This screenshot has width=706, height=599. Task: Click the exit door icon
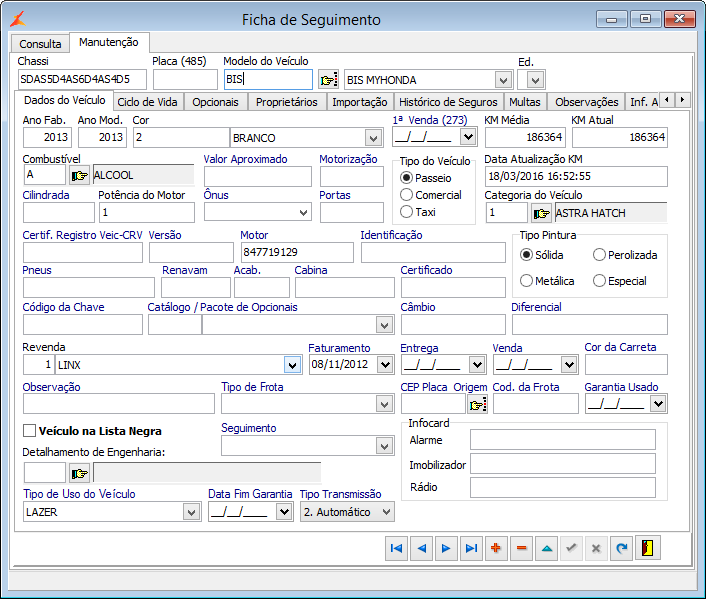(648, 548)
